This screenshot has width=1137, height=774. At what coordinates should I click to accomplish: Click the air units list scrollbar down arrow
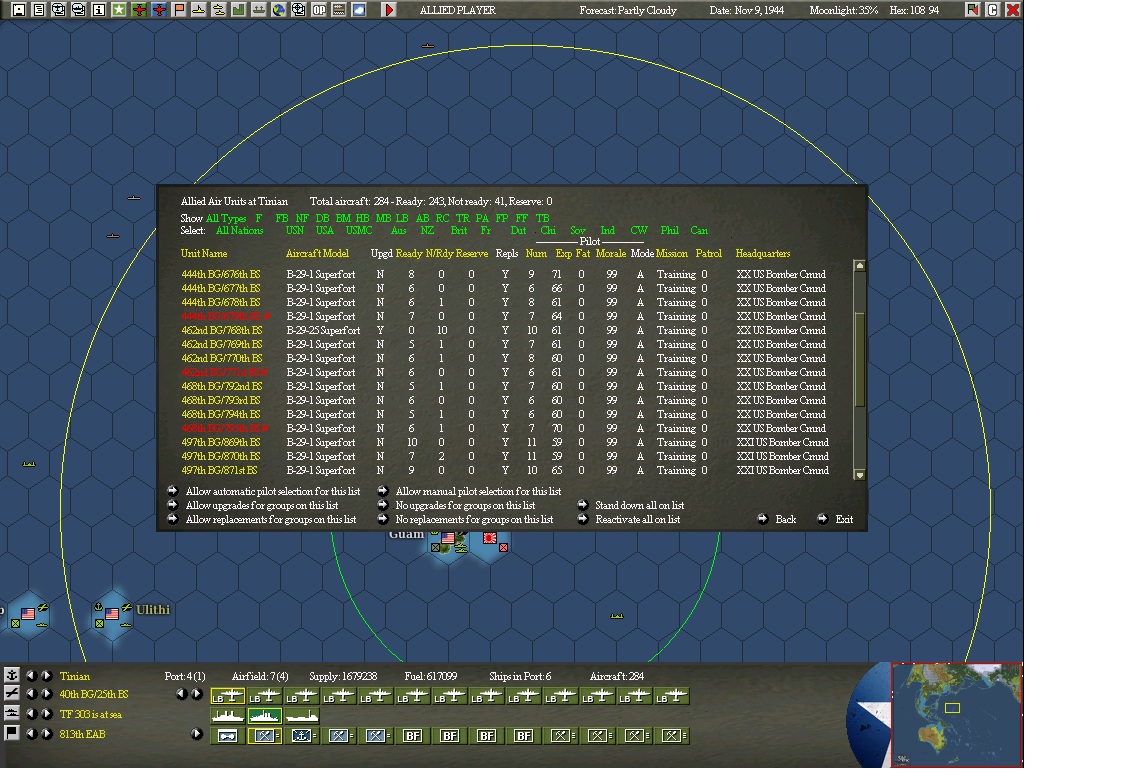pyautogui.click(x=859, y=475)
